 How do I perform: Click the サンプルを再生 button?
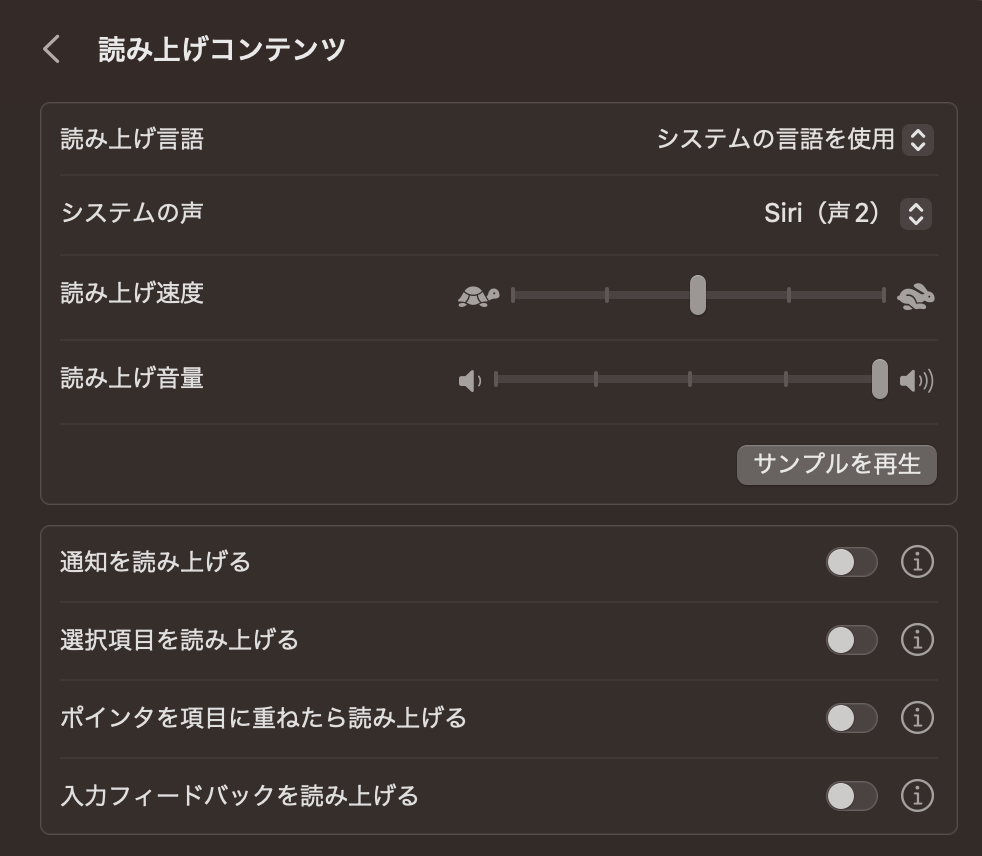[x=836, y=464]
